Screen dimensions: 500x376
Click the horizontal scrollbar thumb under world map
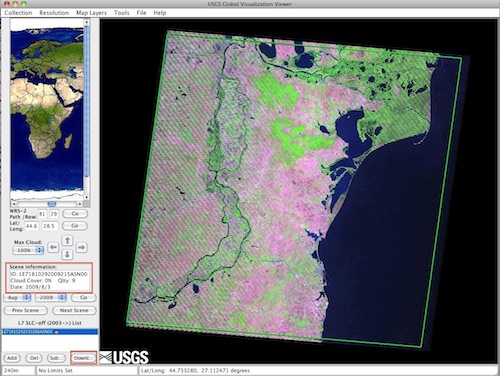coord(52,203)
